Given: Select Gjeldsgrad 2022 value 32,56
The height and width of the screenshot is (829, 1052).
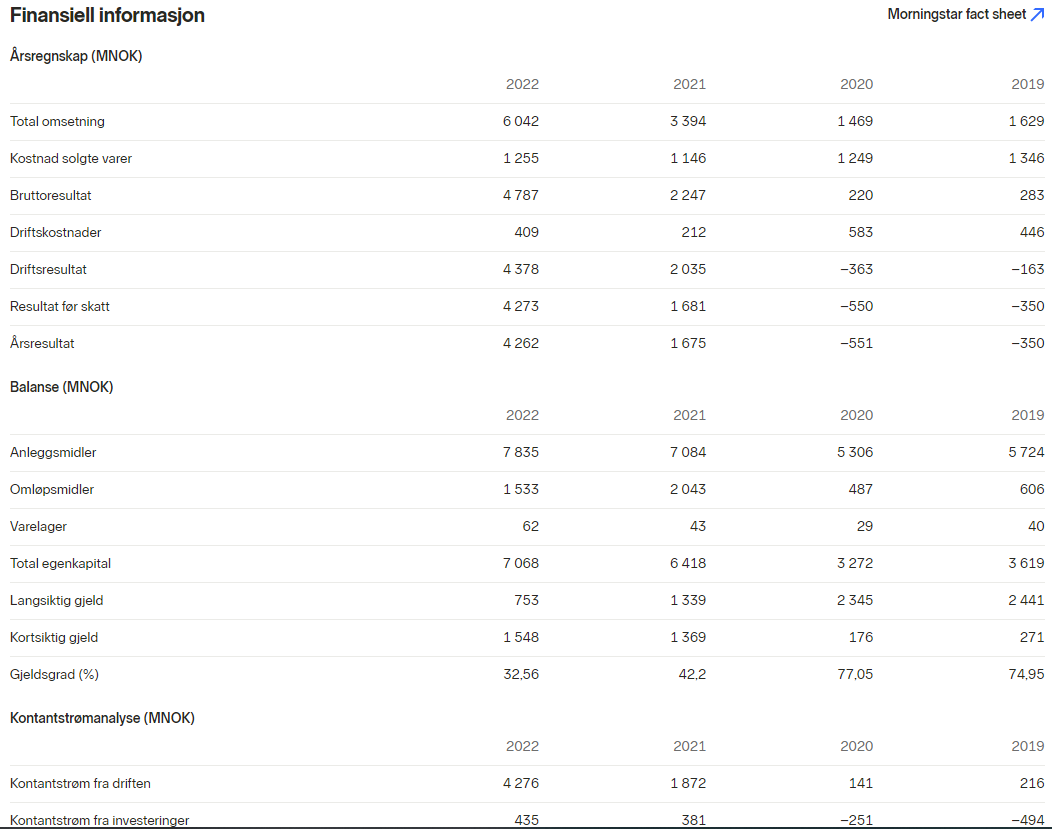Looking at the screenshot, I should tap(521, 673).
